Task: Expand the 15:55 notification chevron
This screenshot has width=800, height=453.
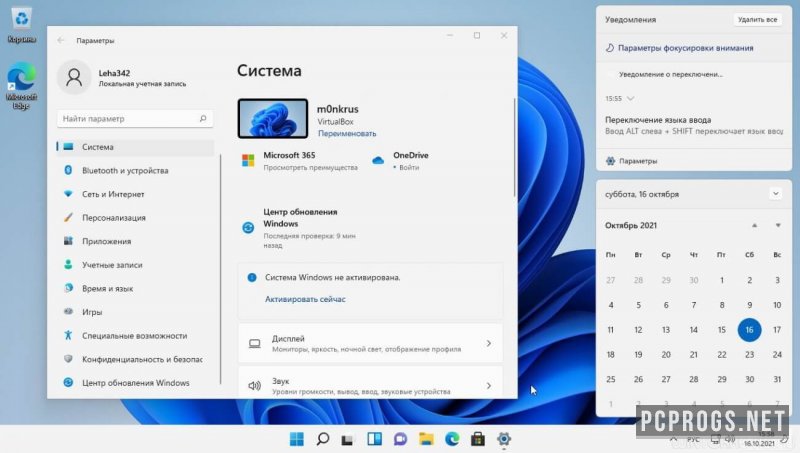Action: coord(631,98)
